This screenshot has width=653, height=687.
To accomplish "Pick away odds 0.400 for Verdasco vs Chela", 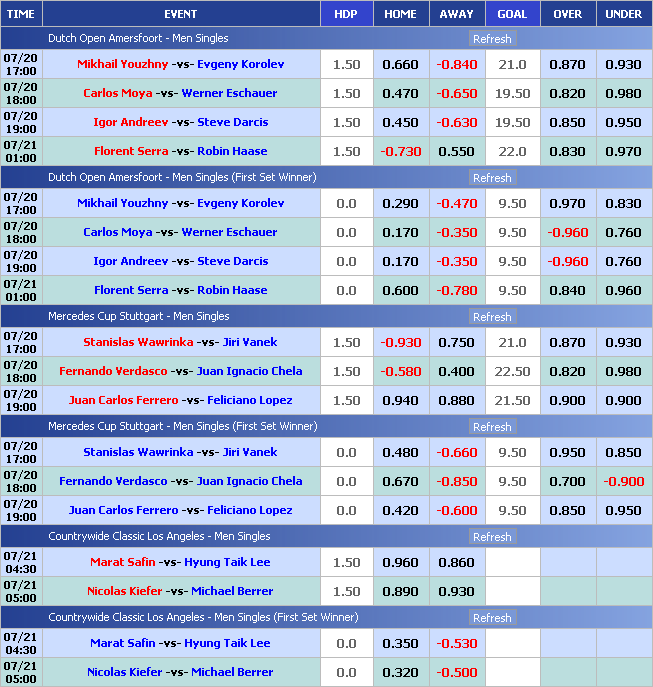I will 456,372.
